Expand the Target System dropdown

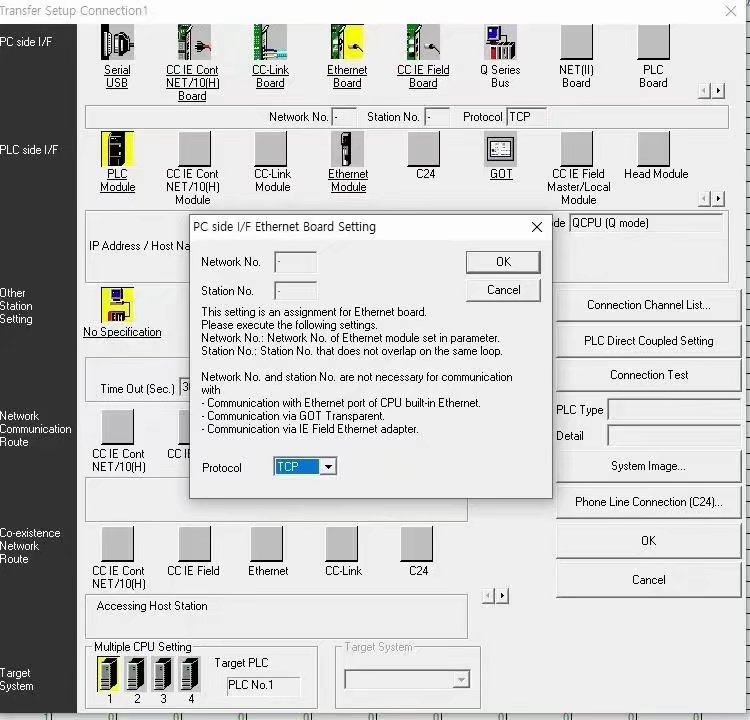click(x=460, y=680)
